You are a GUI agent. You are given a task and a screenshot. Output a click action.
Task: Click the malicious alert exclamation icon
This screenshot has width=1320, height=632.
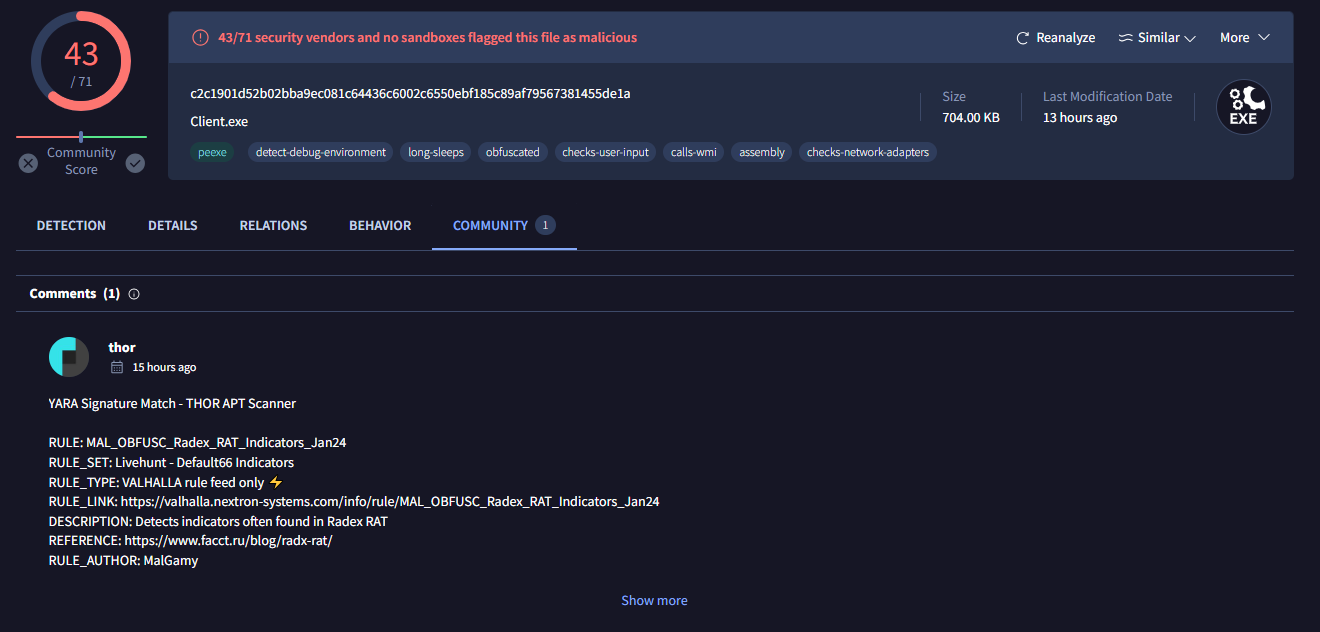(x=200, y=38)
